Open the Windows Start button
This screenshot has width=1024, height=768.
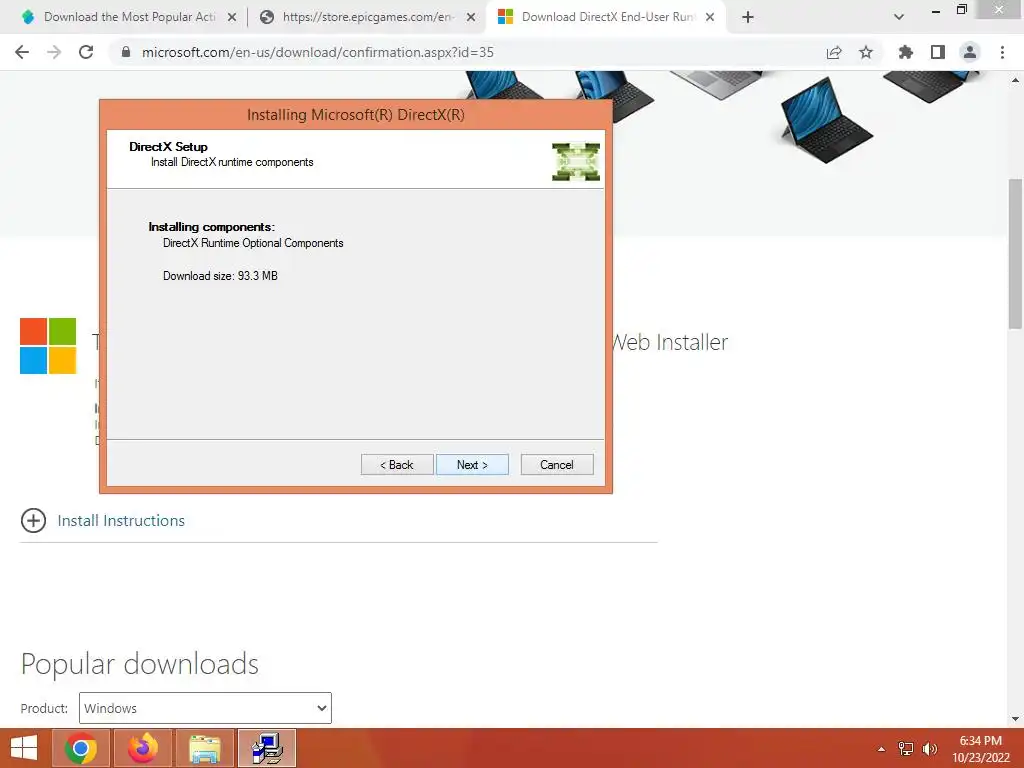pyautogui.click(x=24, y=748)
